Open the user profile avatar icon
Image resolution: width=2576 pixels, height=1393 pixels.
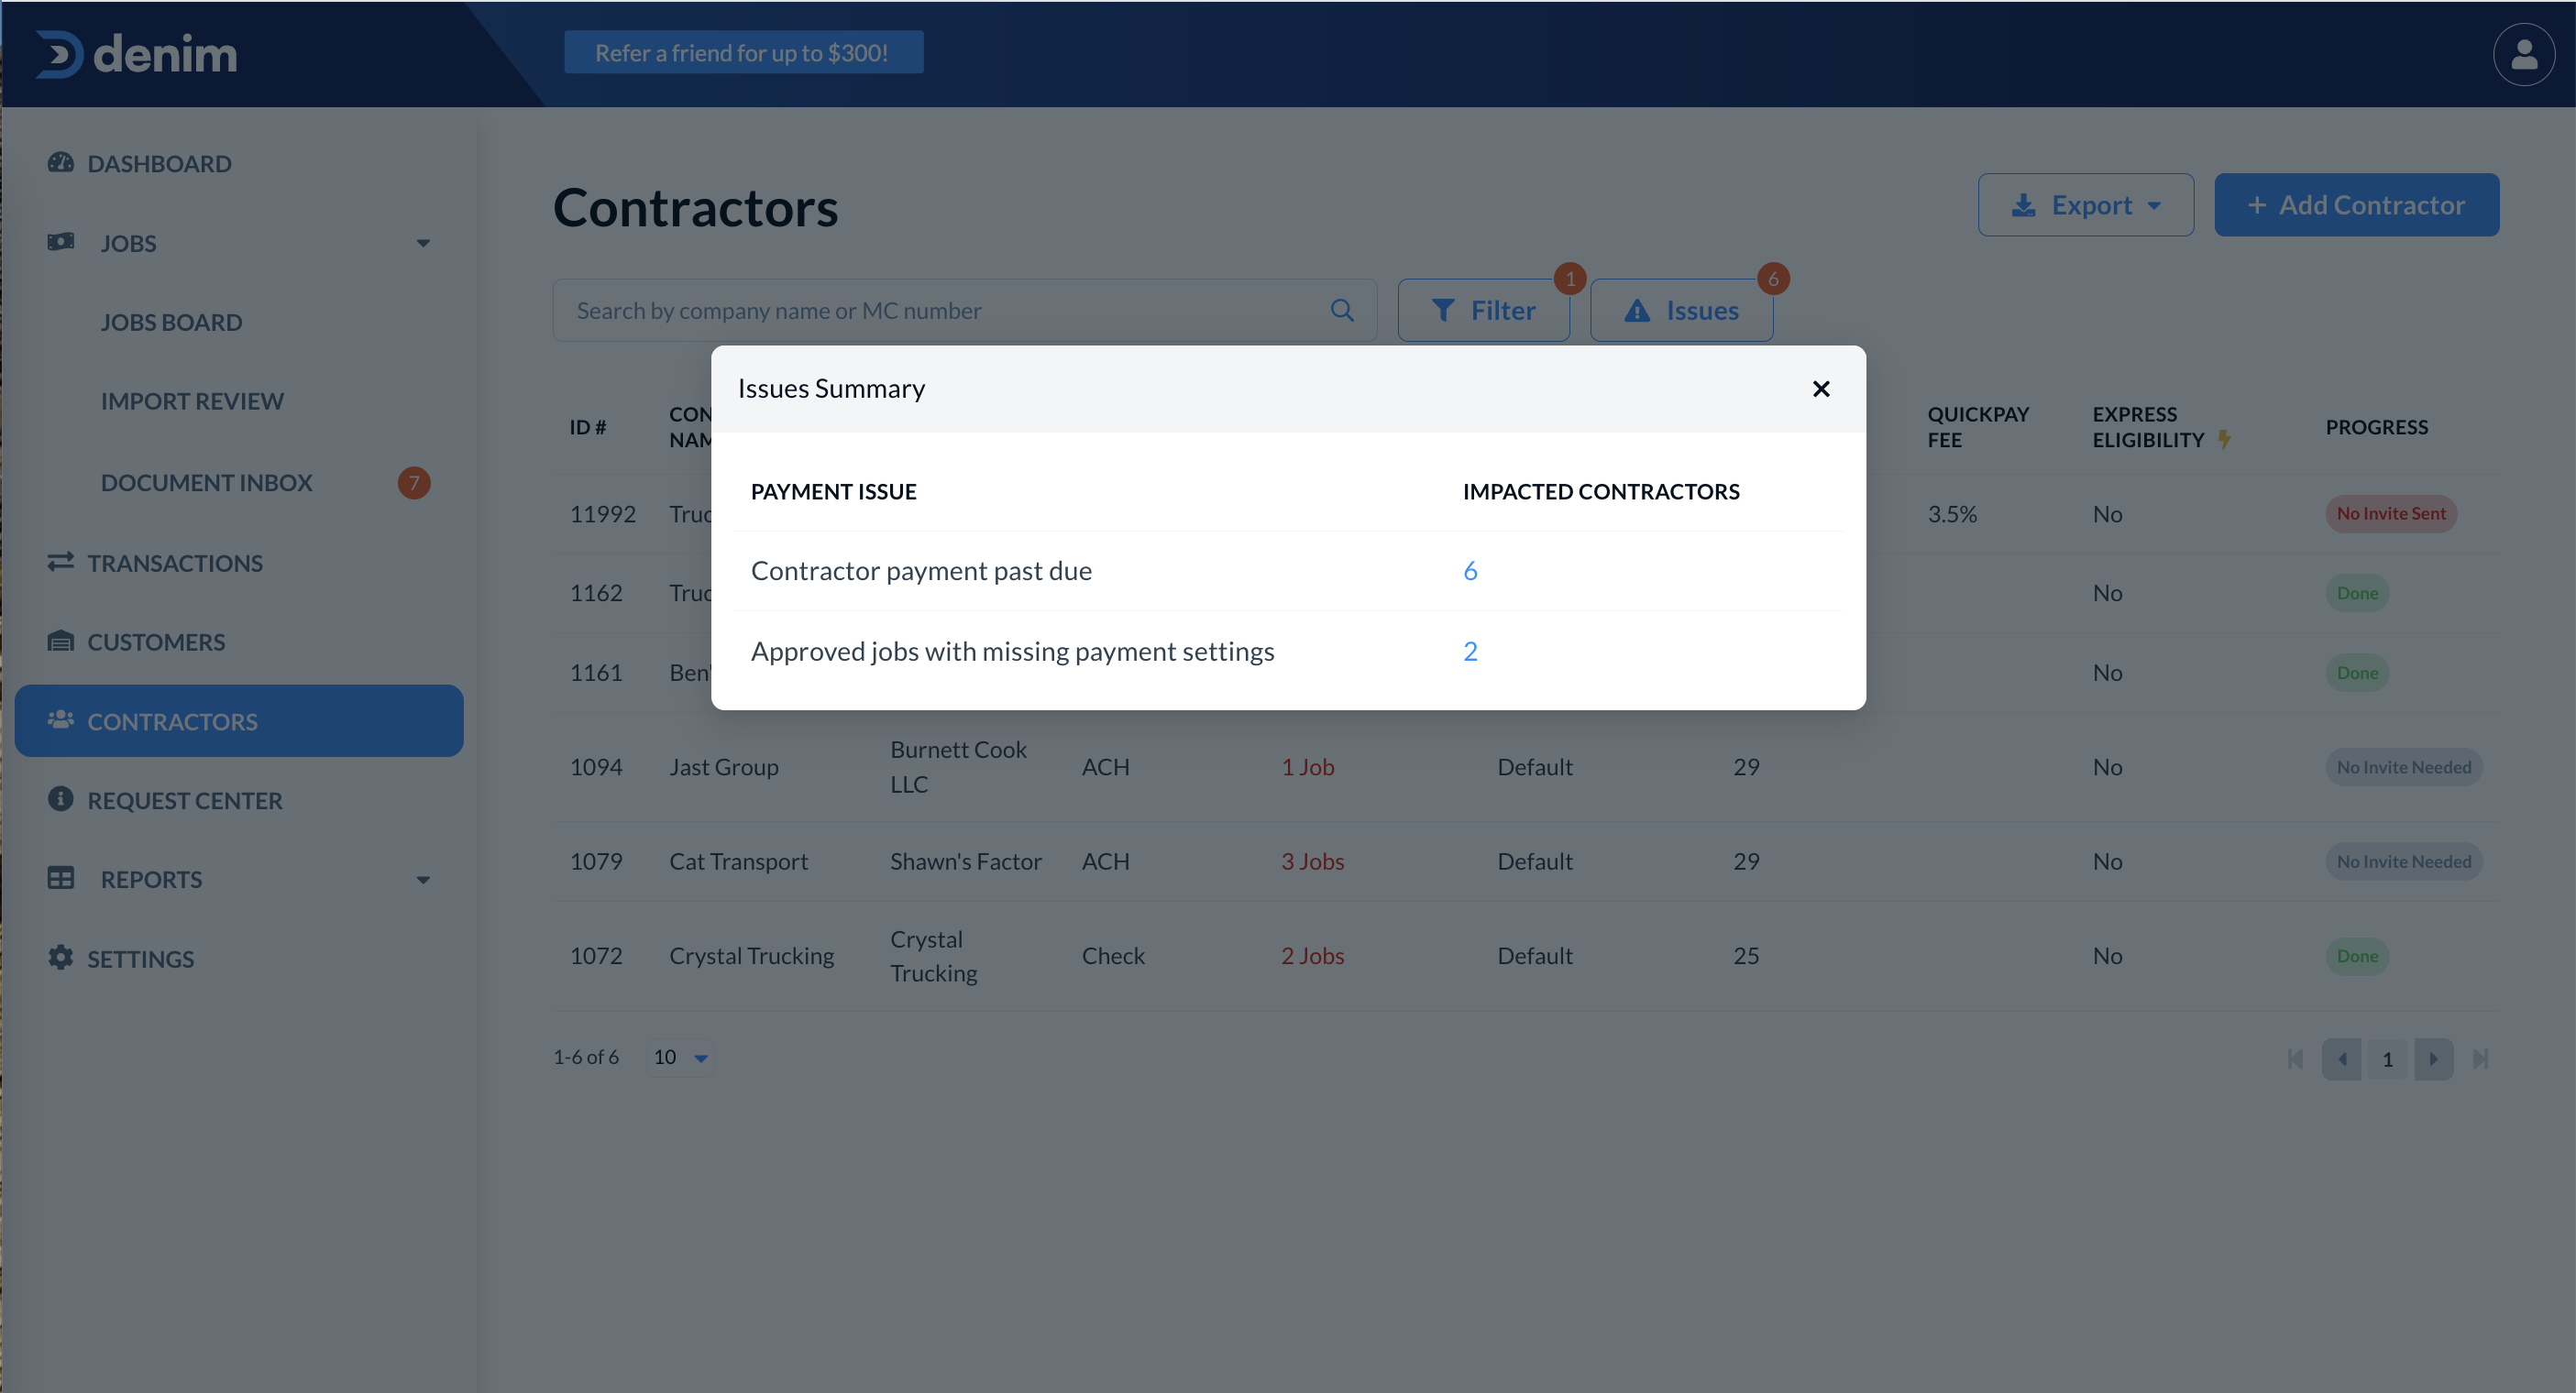(2523, 54)
